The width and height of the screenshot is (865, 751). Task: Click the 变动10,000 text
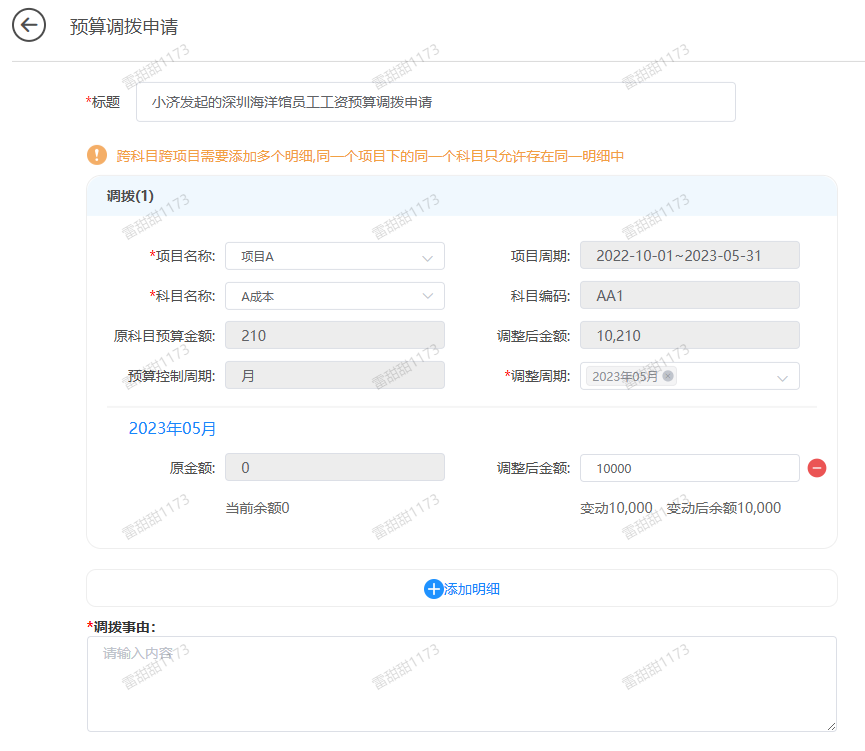(x=616, y=508)
